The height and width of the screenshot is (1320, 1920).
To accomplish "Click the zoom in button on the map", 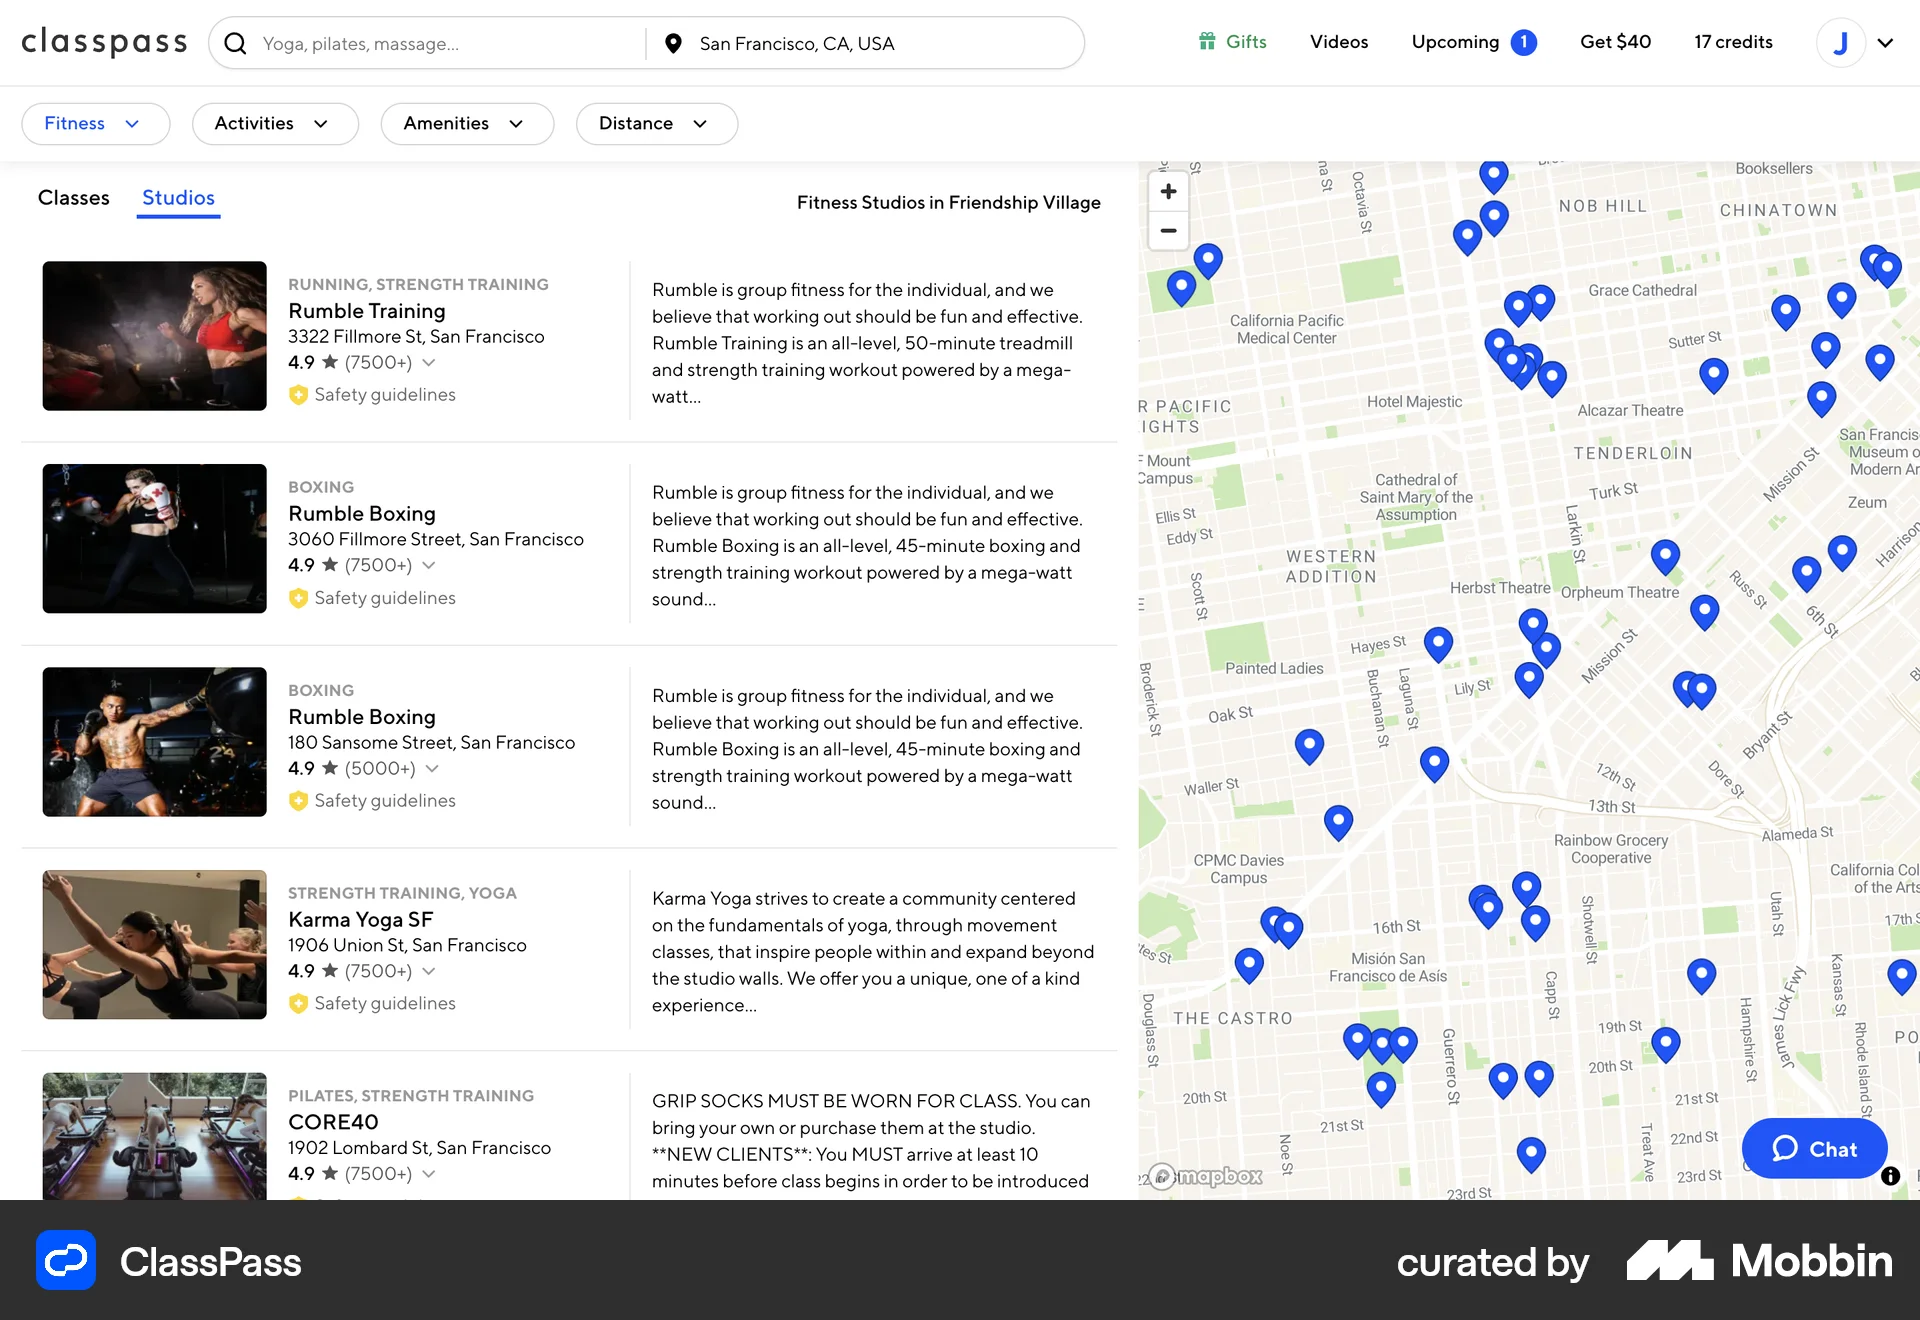I will (x=1168, y=191).
